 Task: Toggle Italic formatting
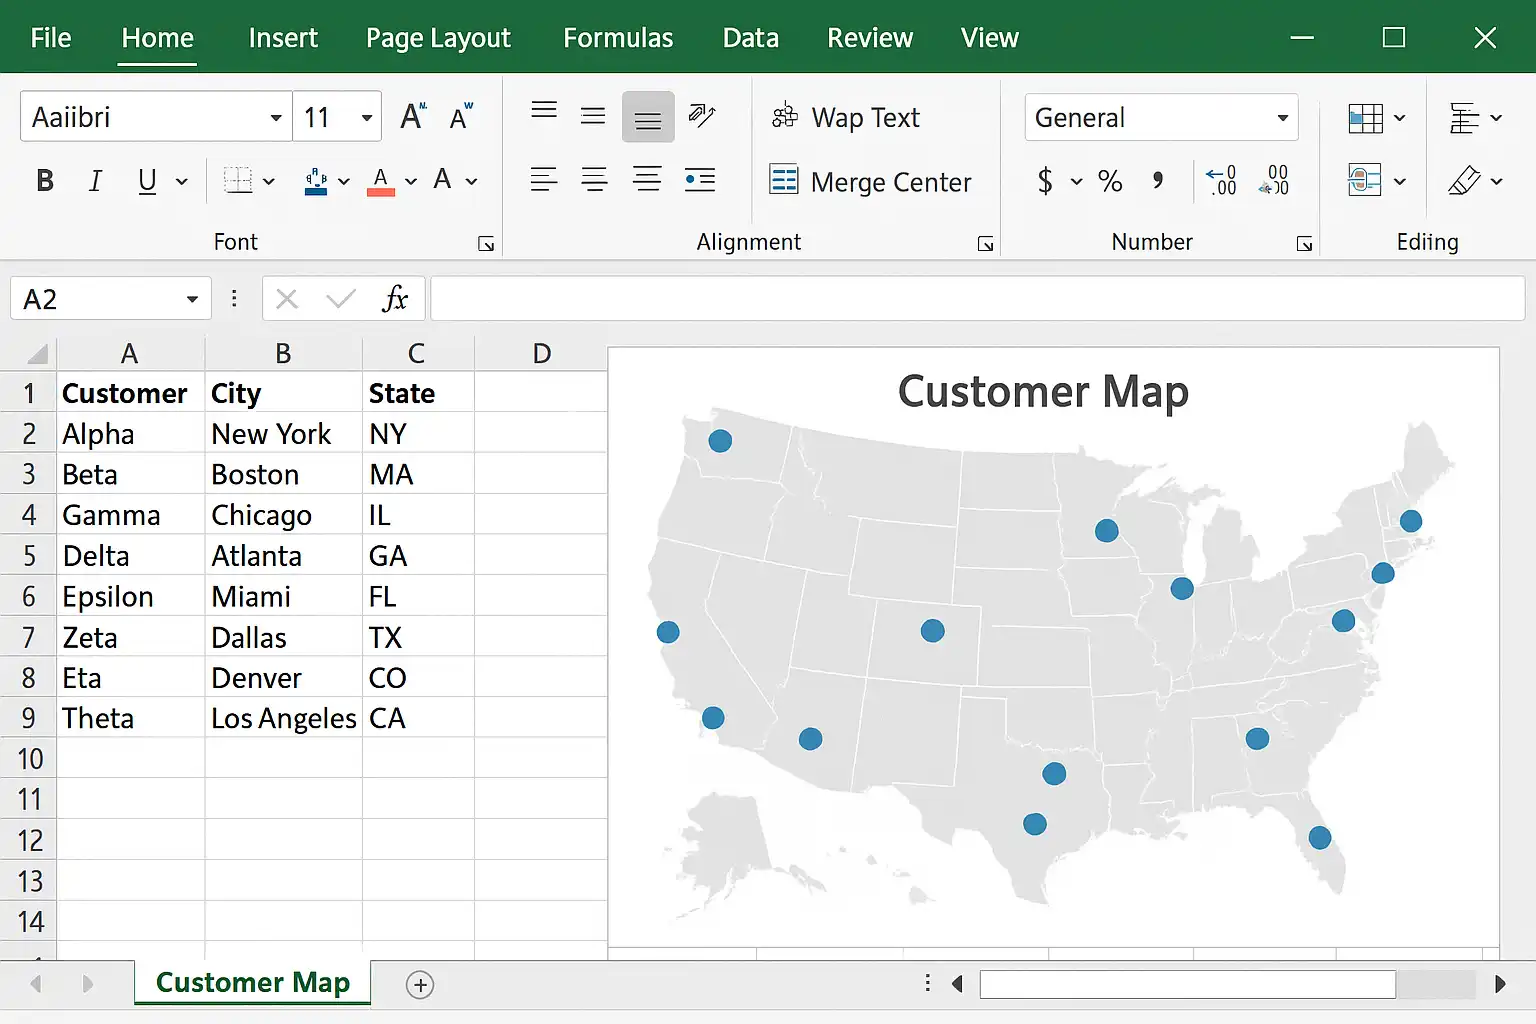(x=95, y=181)
